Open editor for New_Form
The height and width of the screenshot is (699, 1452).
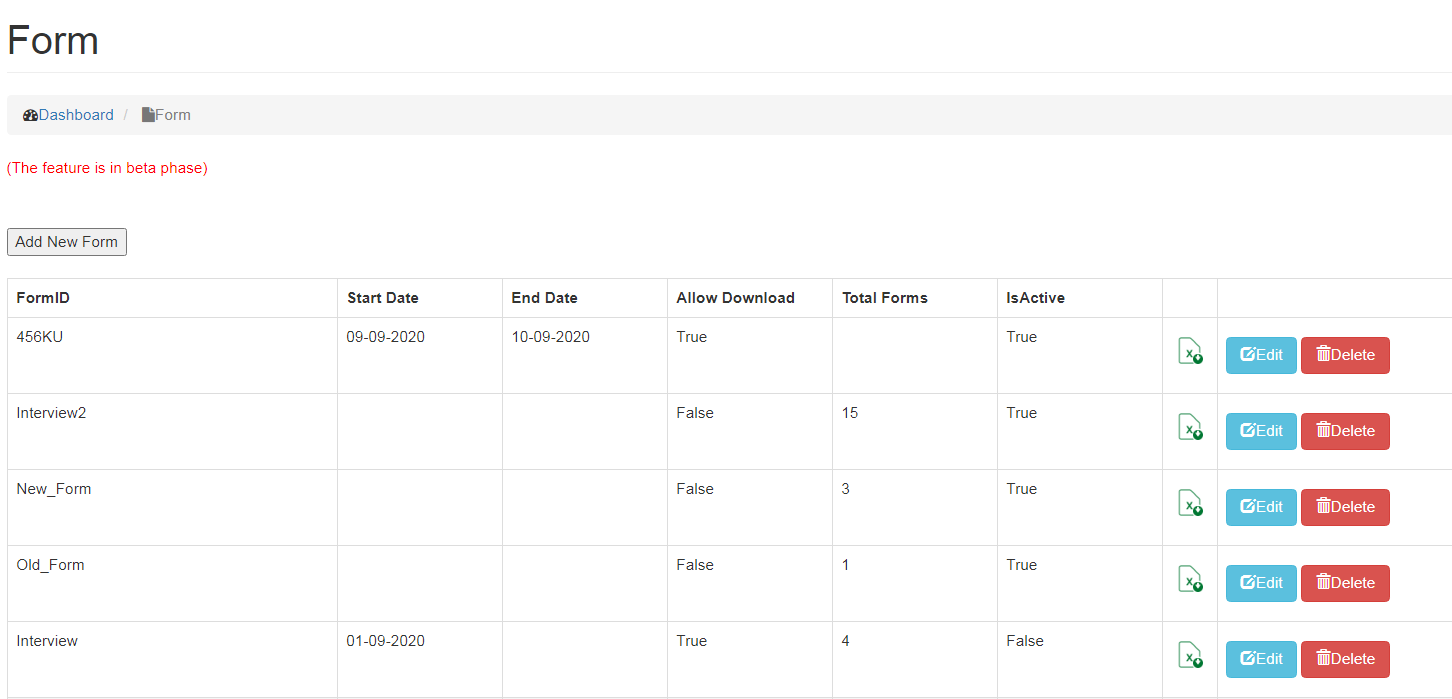1261,507
